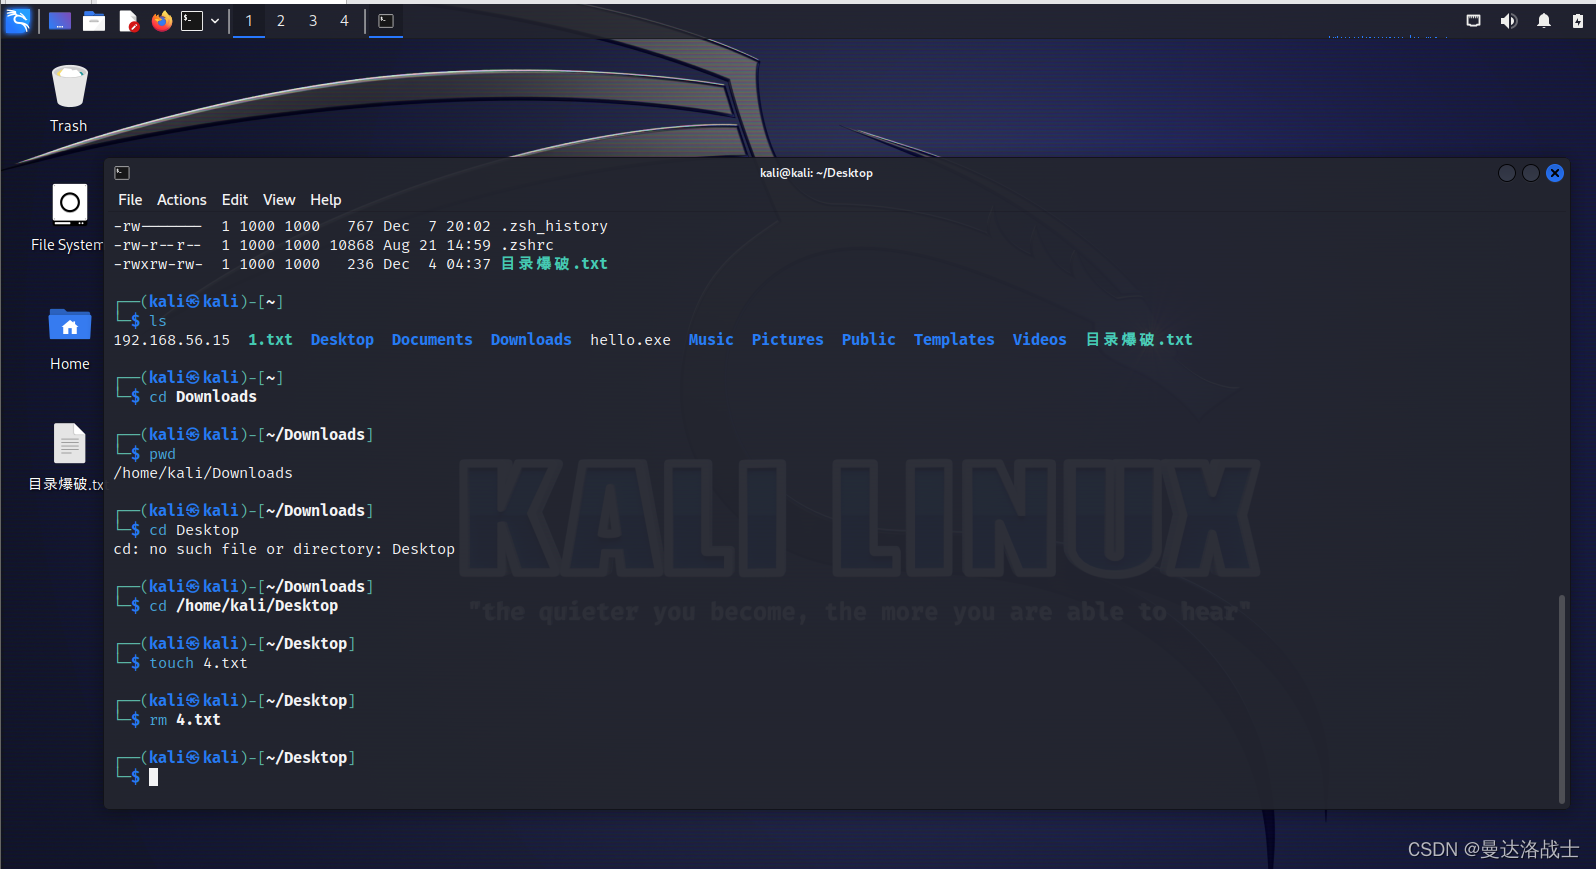This screenshot has width=1596, height=869.
Task: Switch to workspace 3
Action: tap(313, 21)
